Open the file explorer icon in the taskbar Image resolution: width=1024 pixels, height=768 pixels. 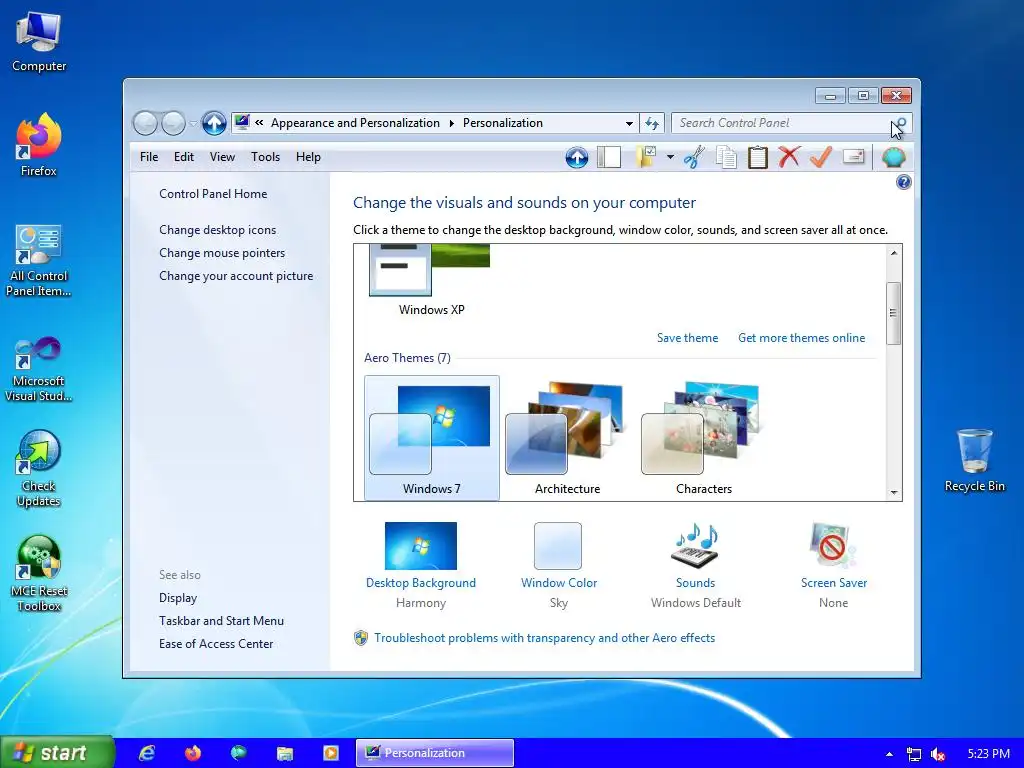coord(285,753)
